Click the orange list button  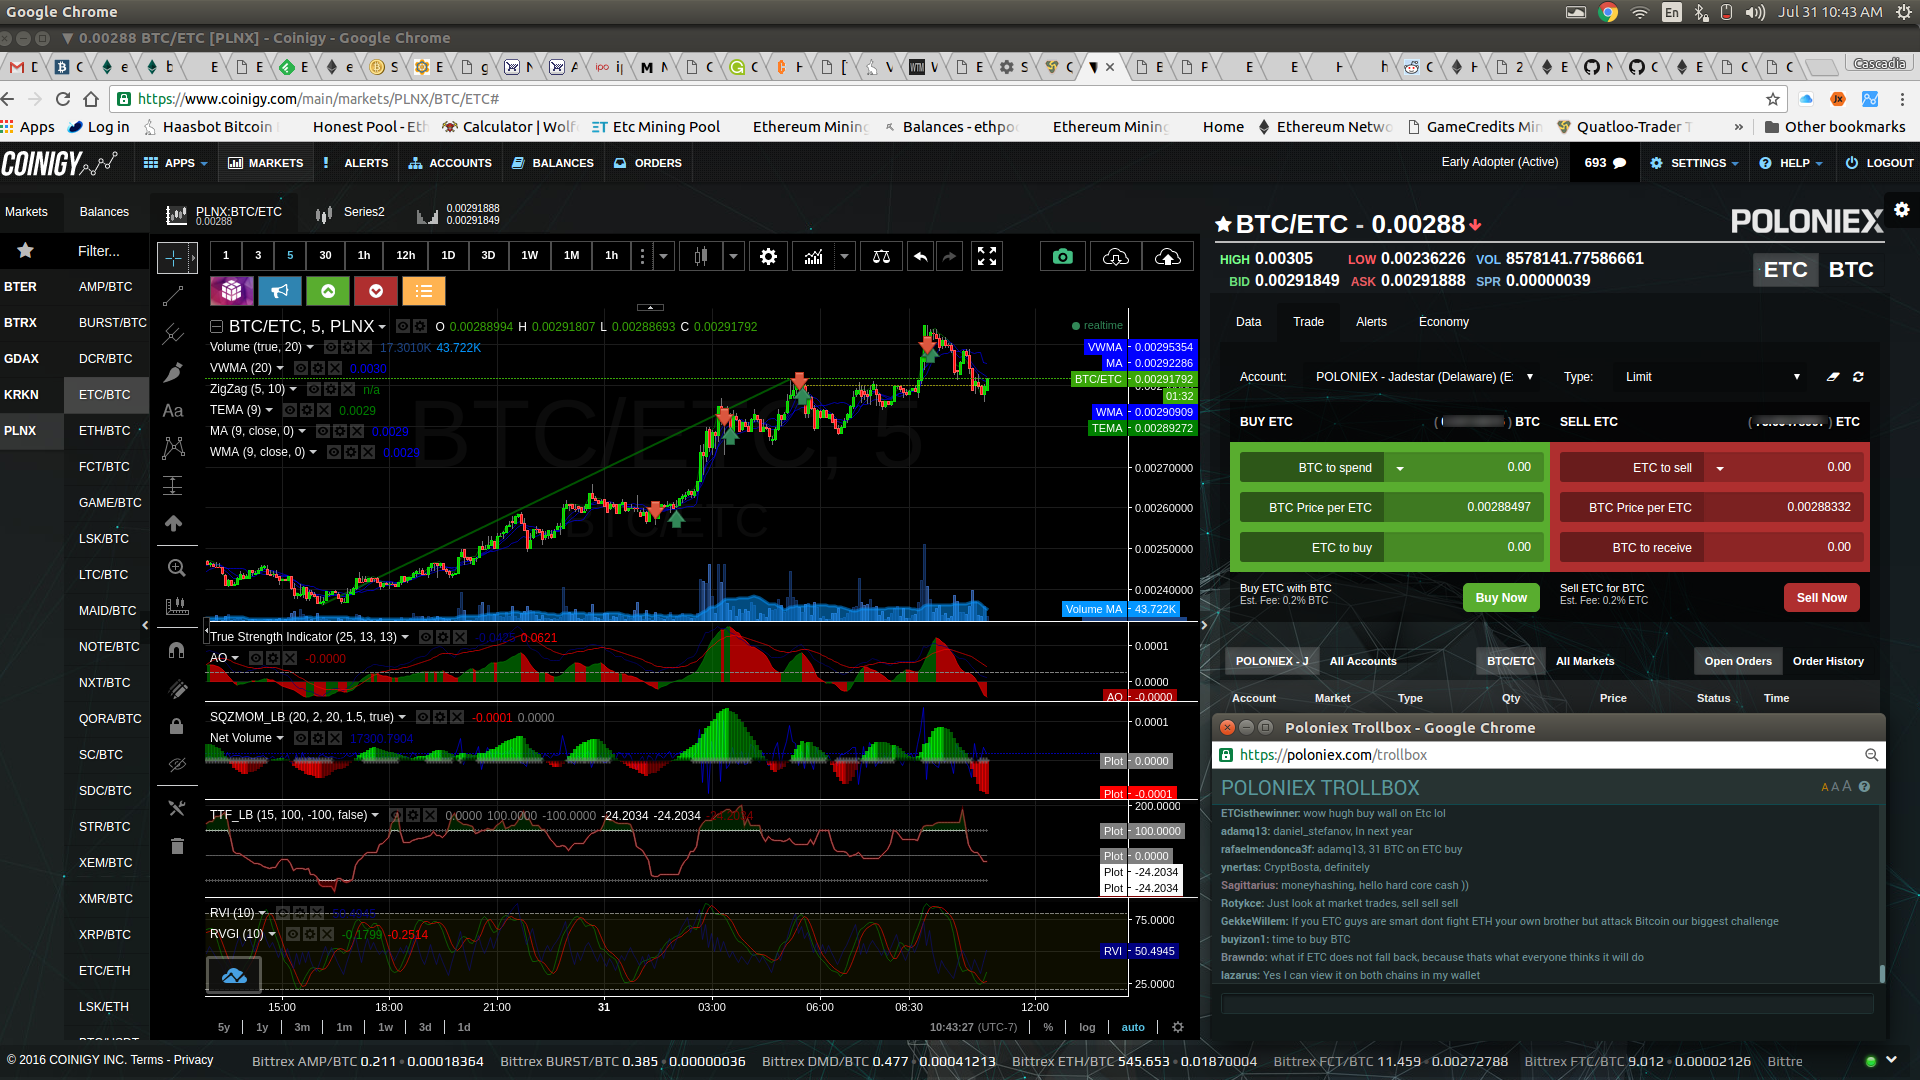pyautogui.click(x=424, y=291)
